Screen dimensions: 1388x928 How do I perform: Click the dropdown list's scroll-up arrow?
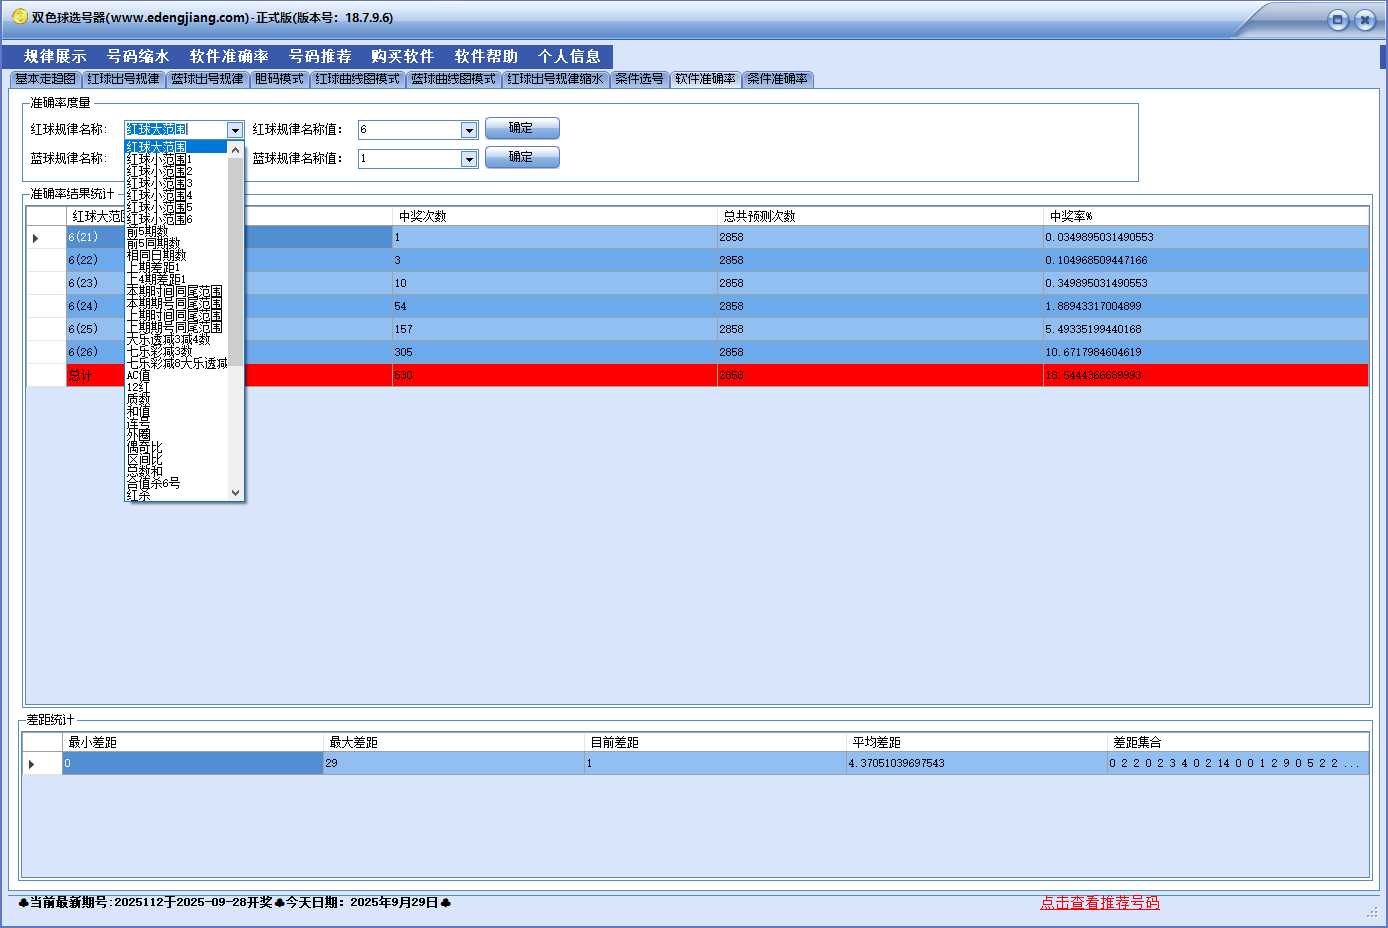click(236, 150)
